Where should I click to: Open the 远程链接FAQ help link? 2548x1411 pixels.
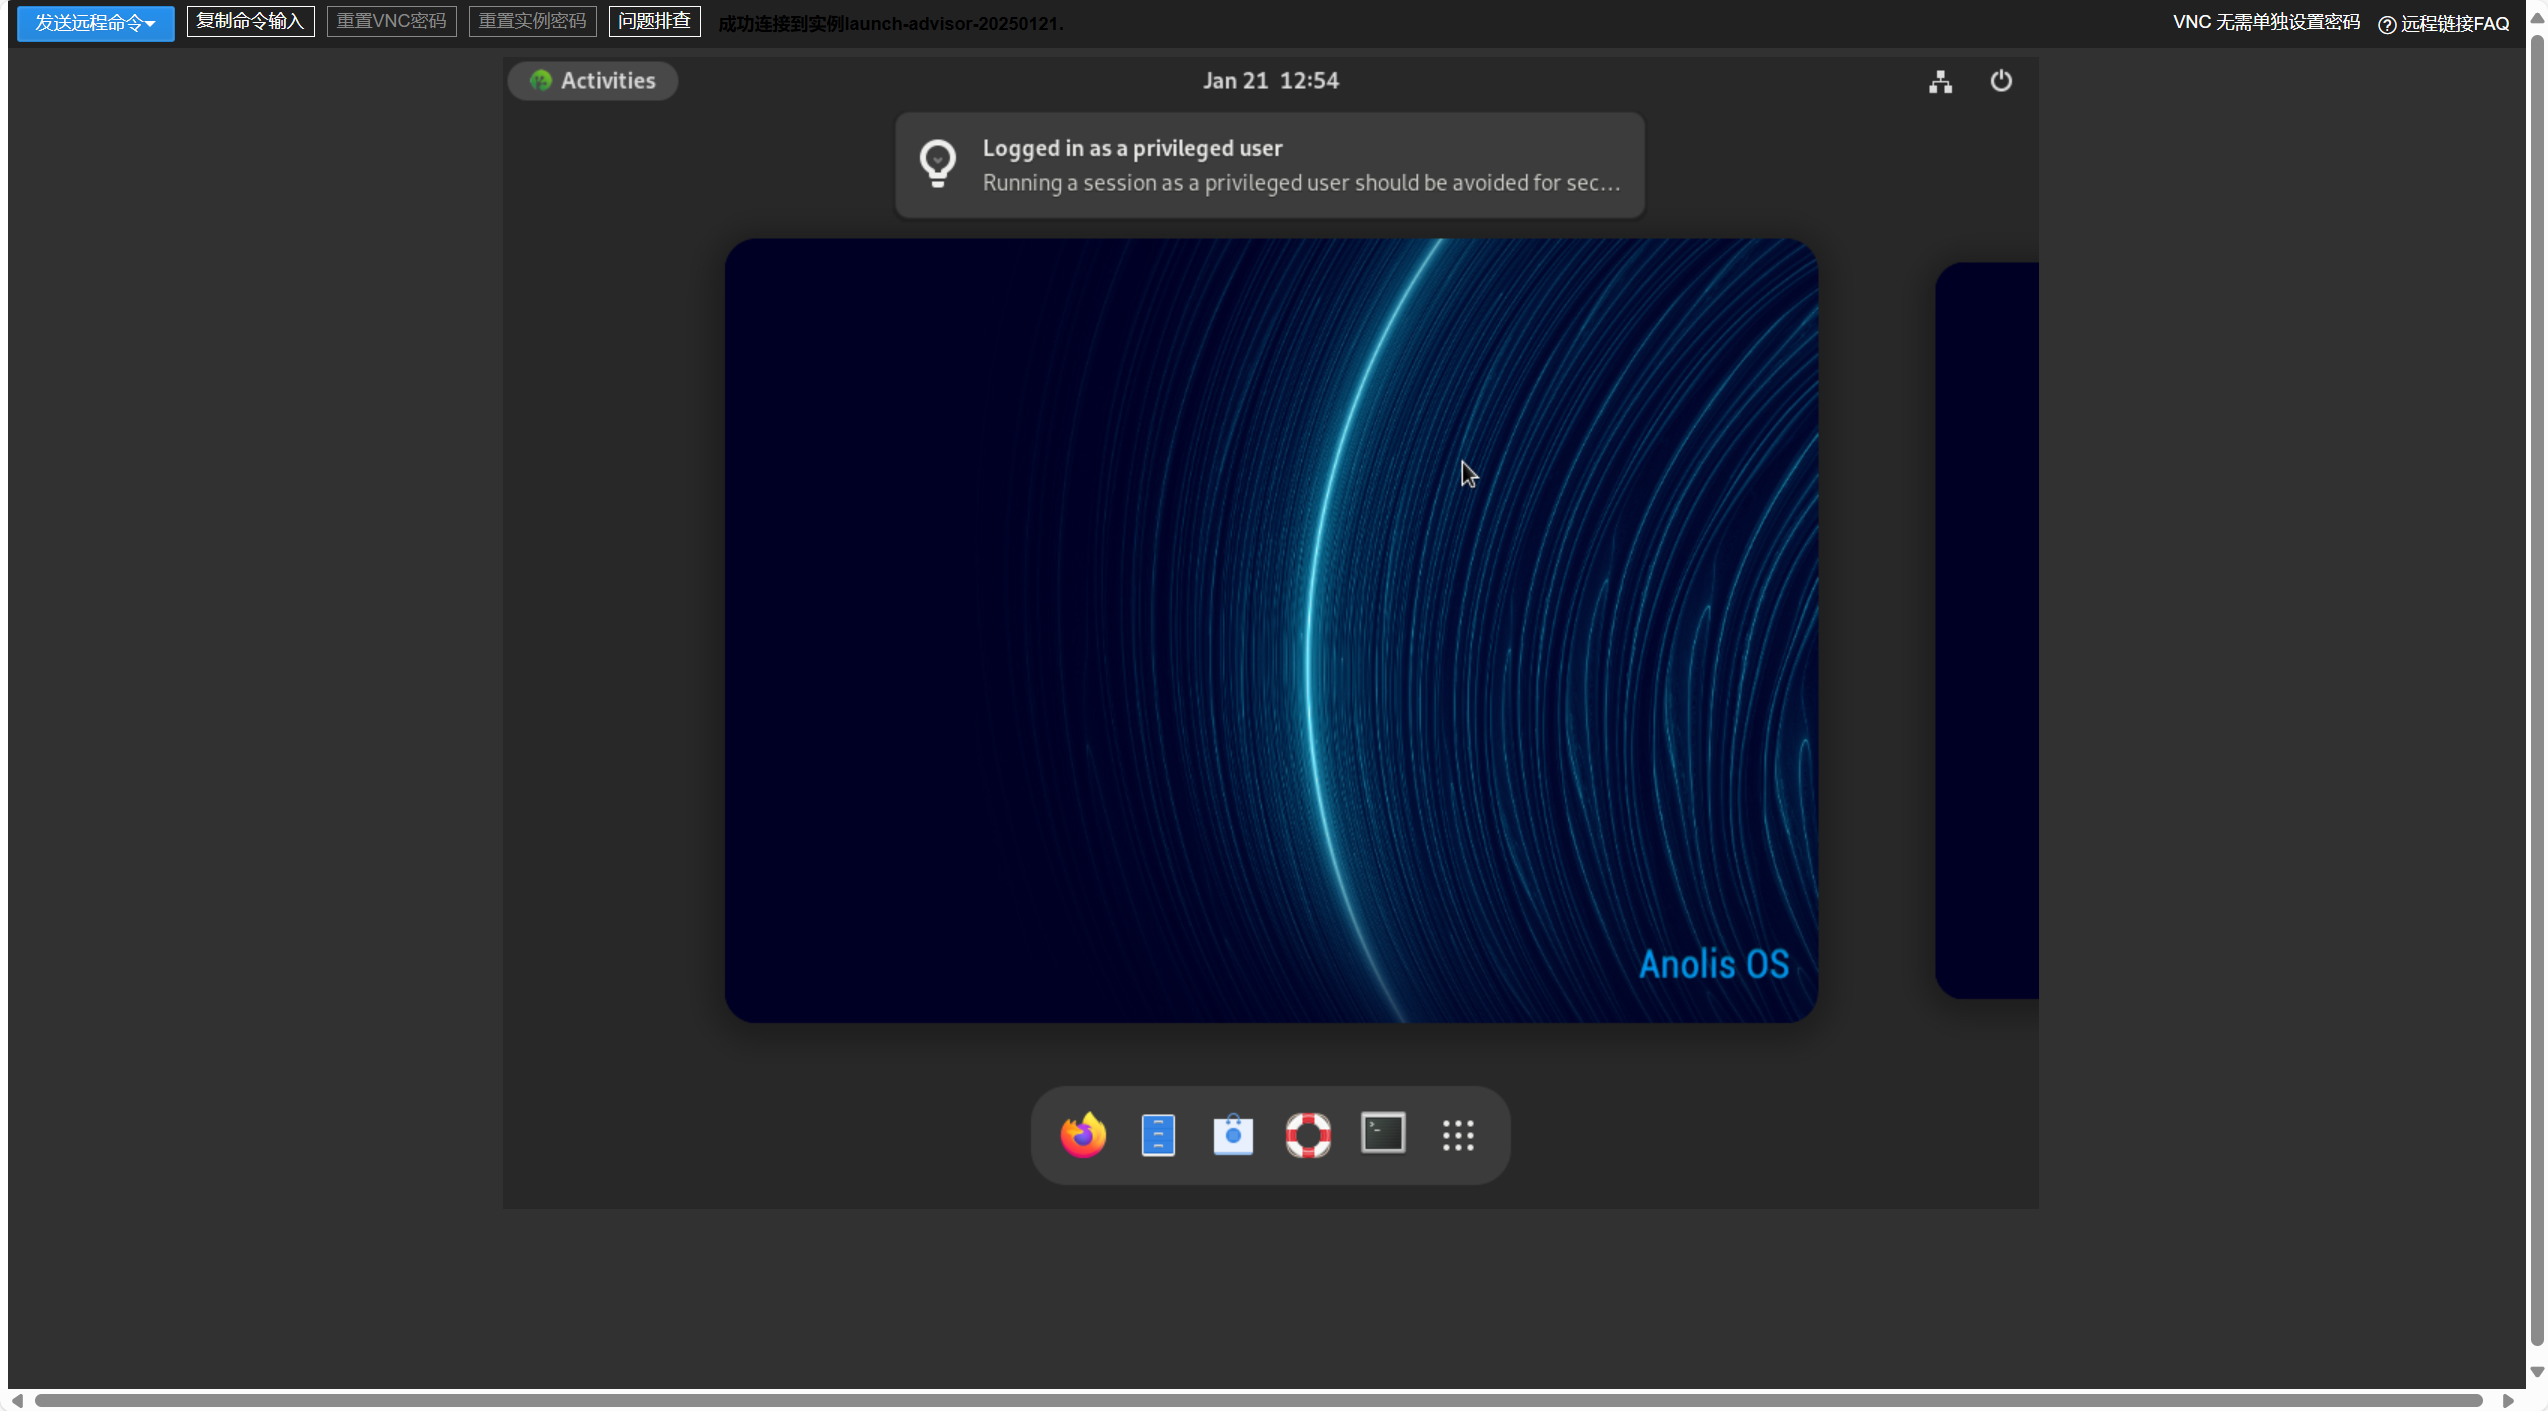[2444, 23]
